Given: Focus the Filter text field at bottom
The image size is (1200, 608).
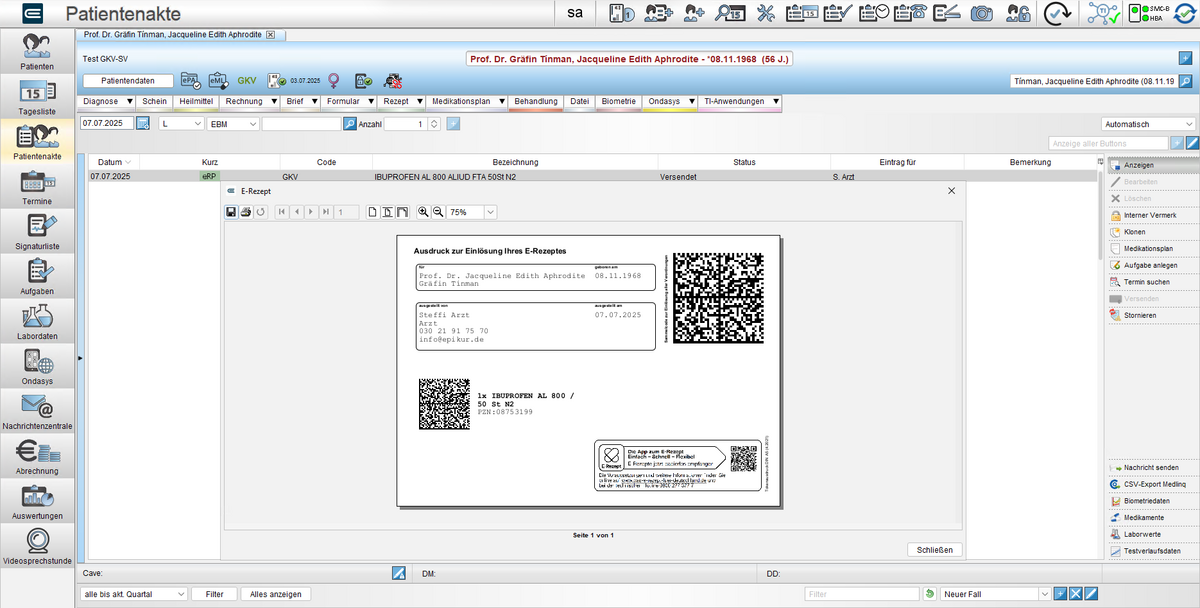Looking at the screenshot, I should [862, 594].
